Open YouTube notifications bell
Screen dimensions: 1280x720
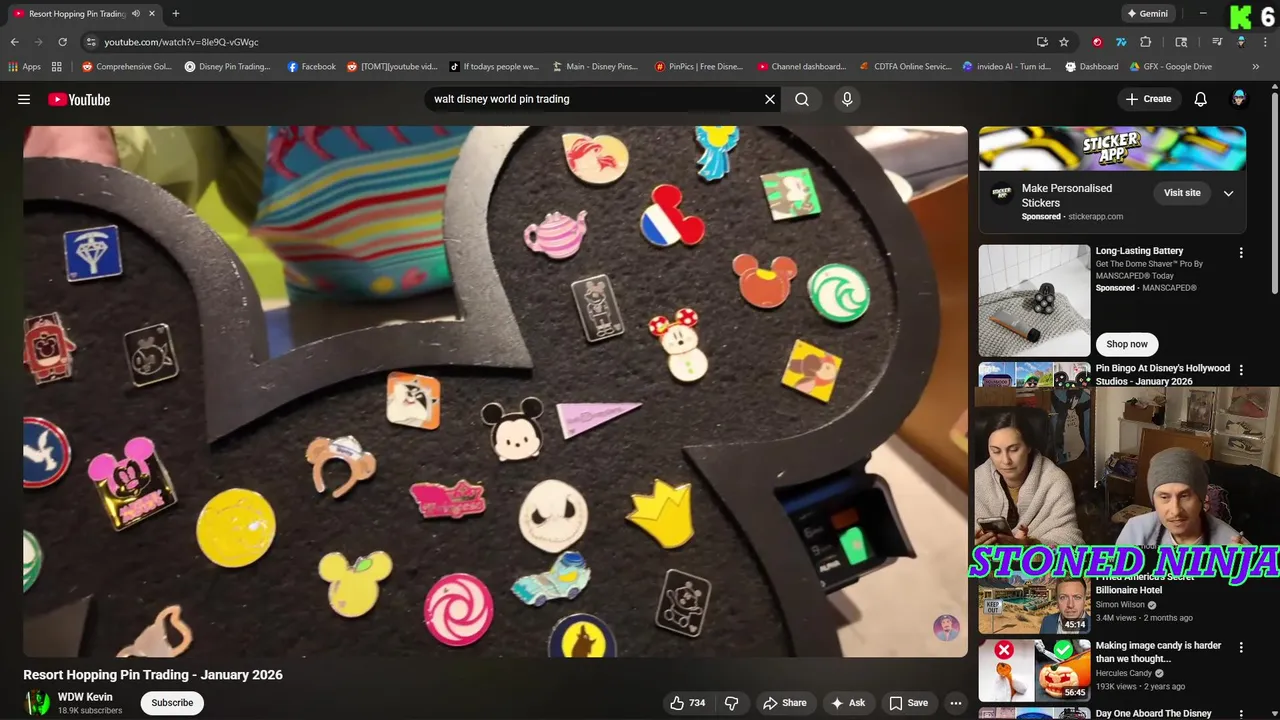pyautogui.click(x=1201, y=99)
